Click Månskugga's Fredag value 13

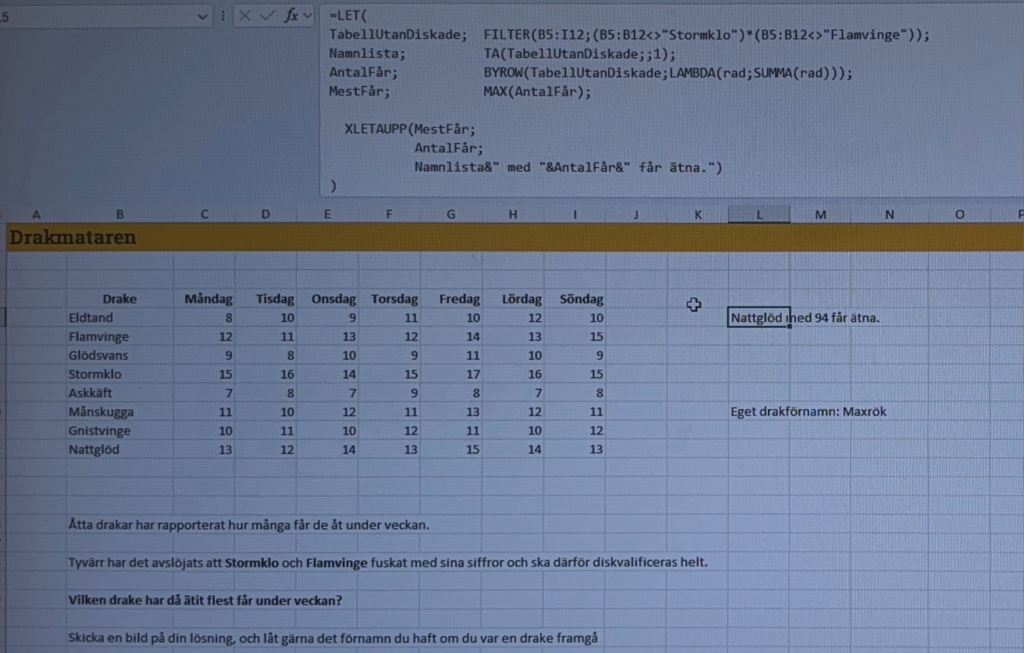point(451,412)
